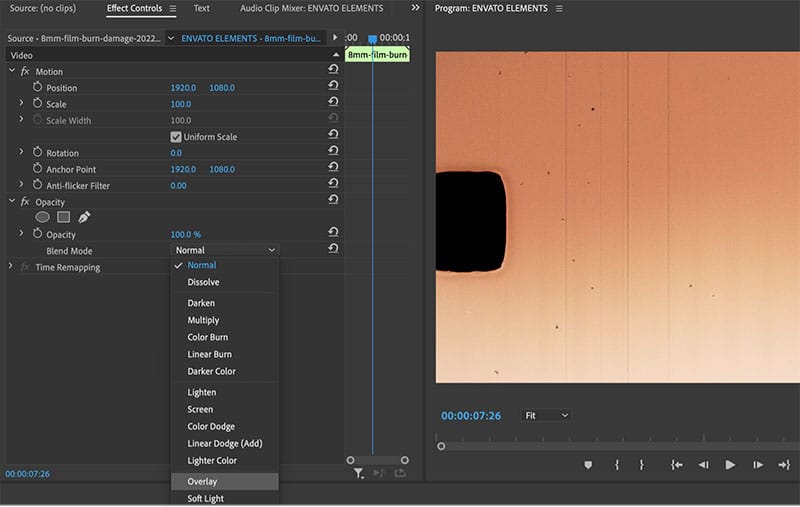Reset the Scale parameter
The height and width of the screenshot is (507, 800).
[333, 102]
